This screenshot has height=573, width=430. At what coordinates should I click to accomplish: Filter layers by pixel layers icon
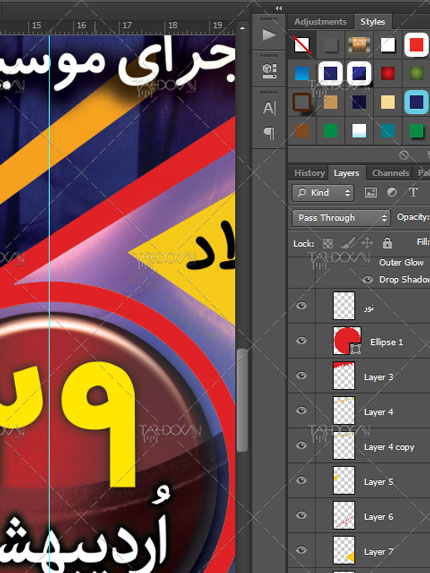coord(371,193)
